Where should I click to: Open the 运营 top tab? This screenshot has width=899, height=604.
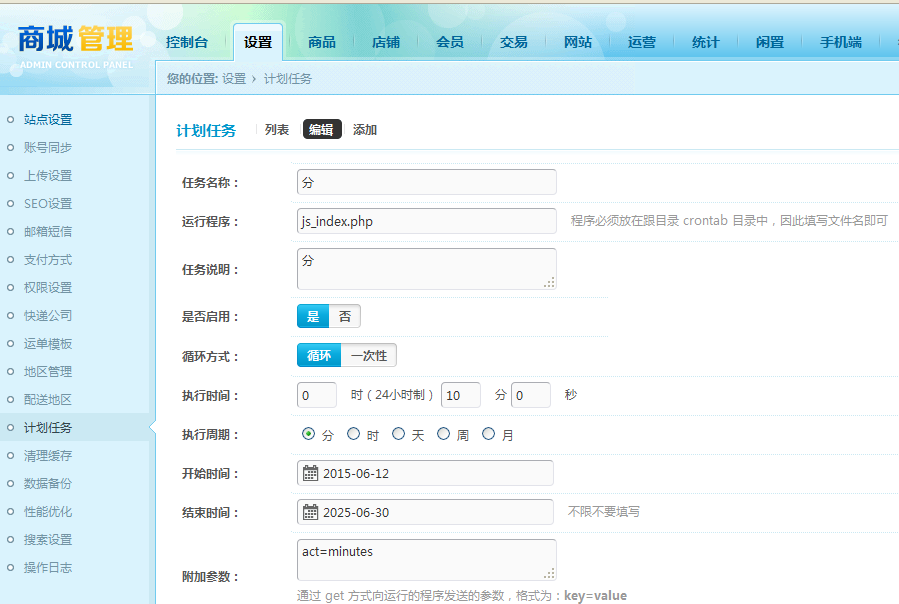point(642,42)
